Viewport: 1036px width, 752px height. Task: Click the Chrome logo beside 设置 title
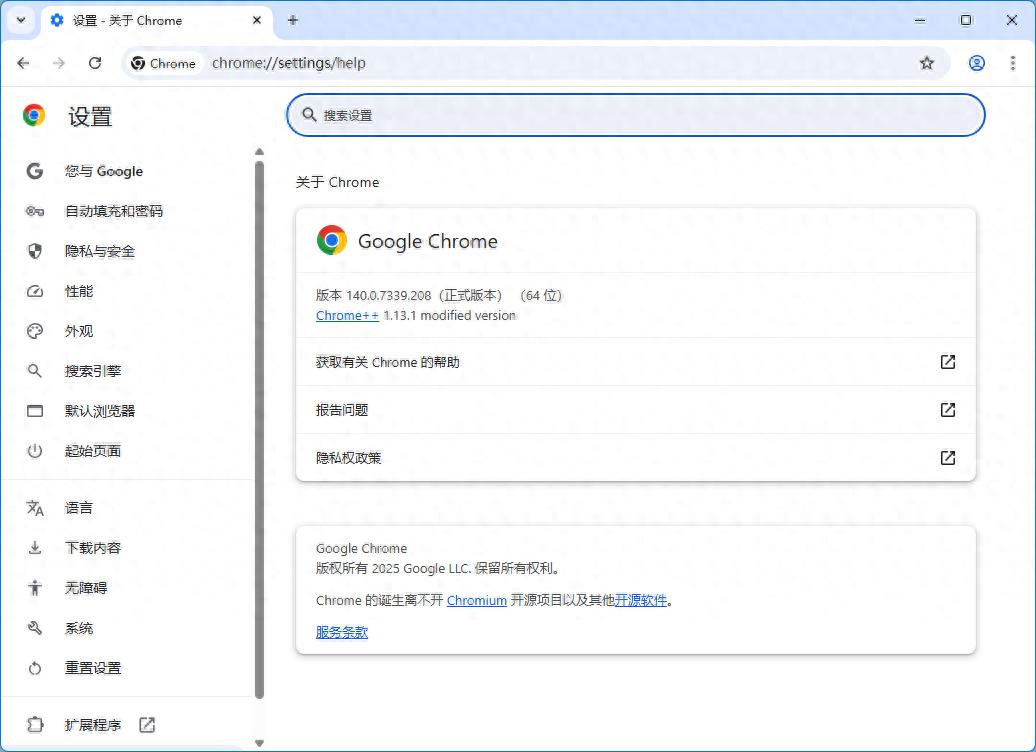(x=34, y=115)
